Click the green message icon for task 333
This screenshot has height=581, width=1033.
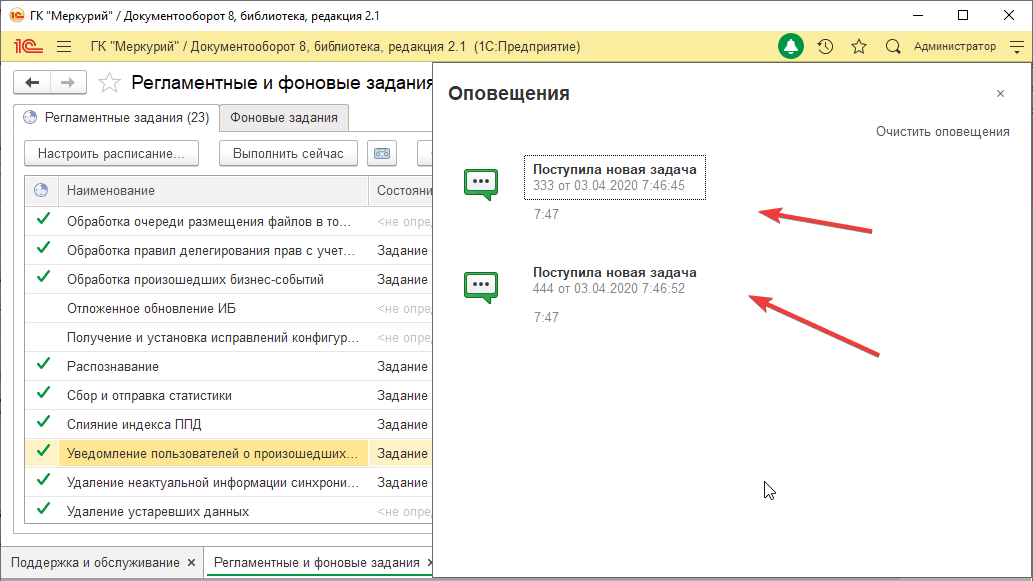click(481, 184)
